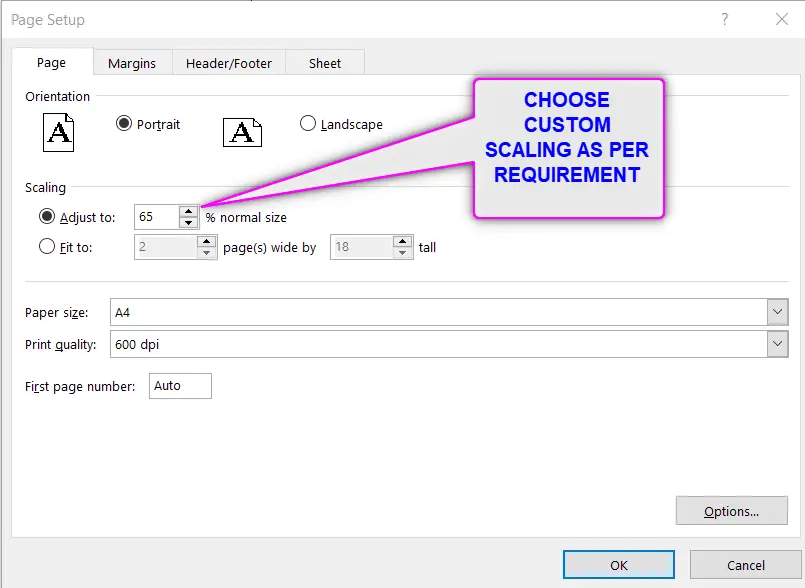
Task: Click the First page number label
Action: (x=80, y=386)
